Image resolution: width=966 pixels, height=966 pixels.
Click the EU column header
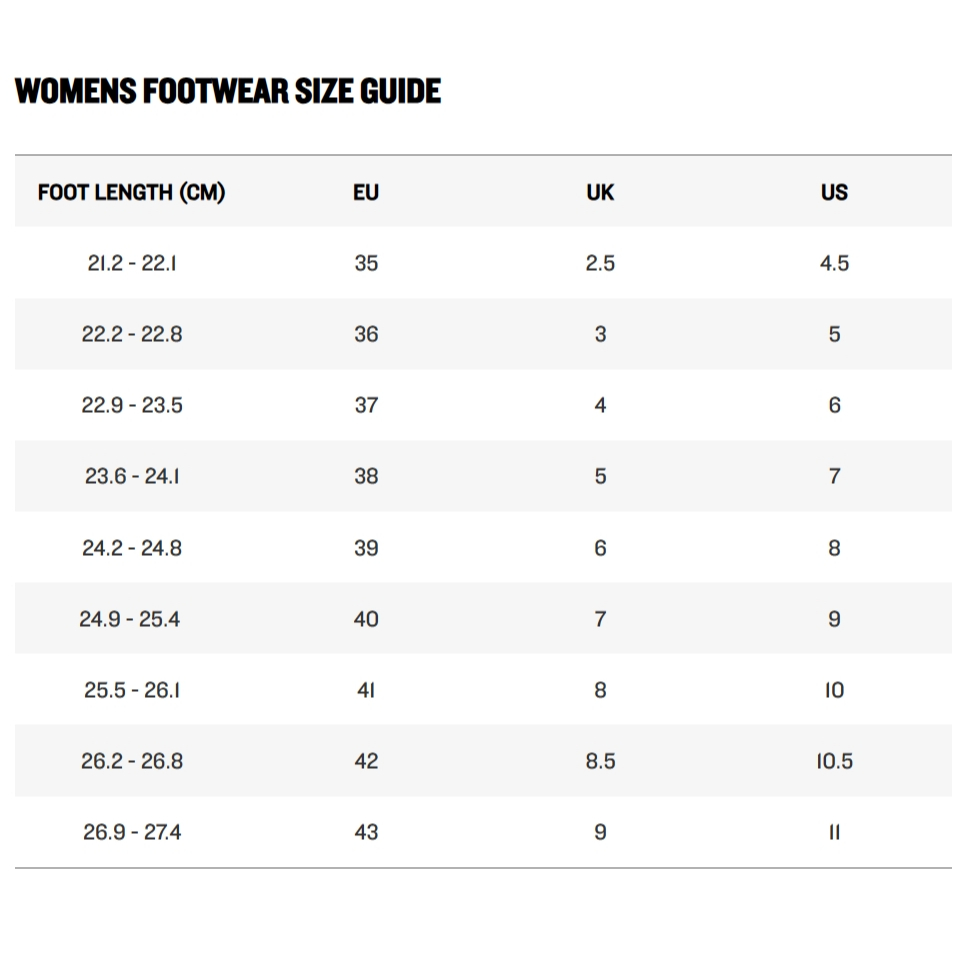tap(366, 192)
